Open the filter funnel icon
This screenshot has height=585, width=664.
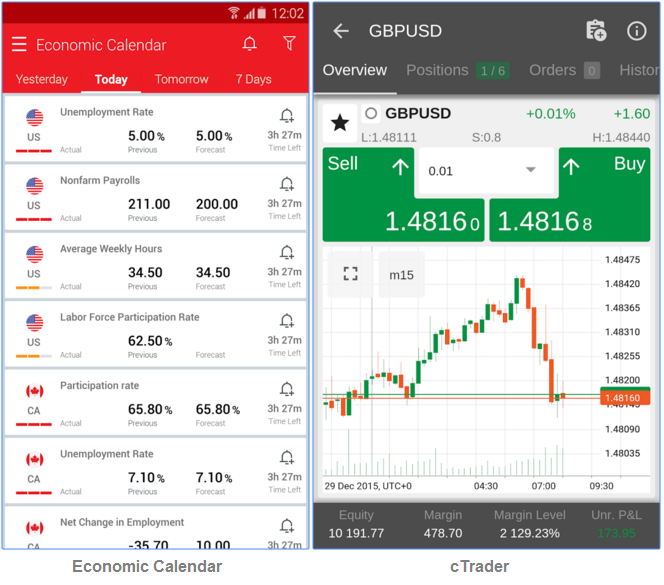pyautogui.click(x=289, y=43)
